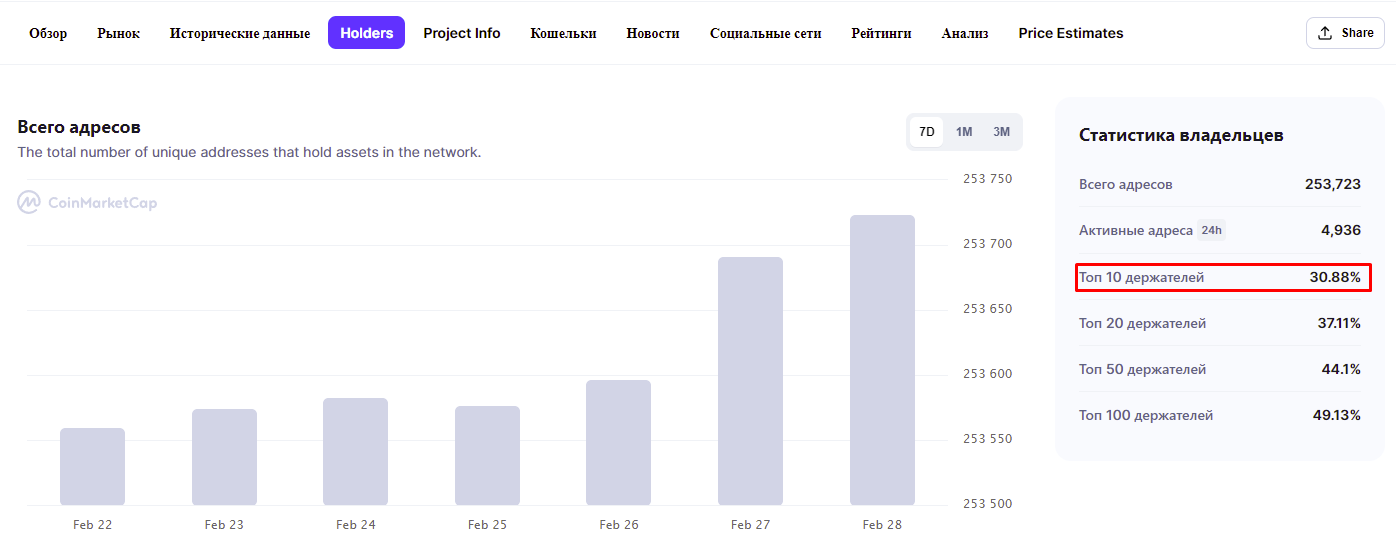This screenshot has height=537, width=1396.
Task: Go to Социальные сети tab
Action: pos(766,33)
